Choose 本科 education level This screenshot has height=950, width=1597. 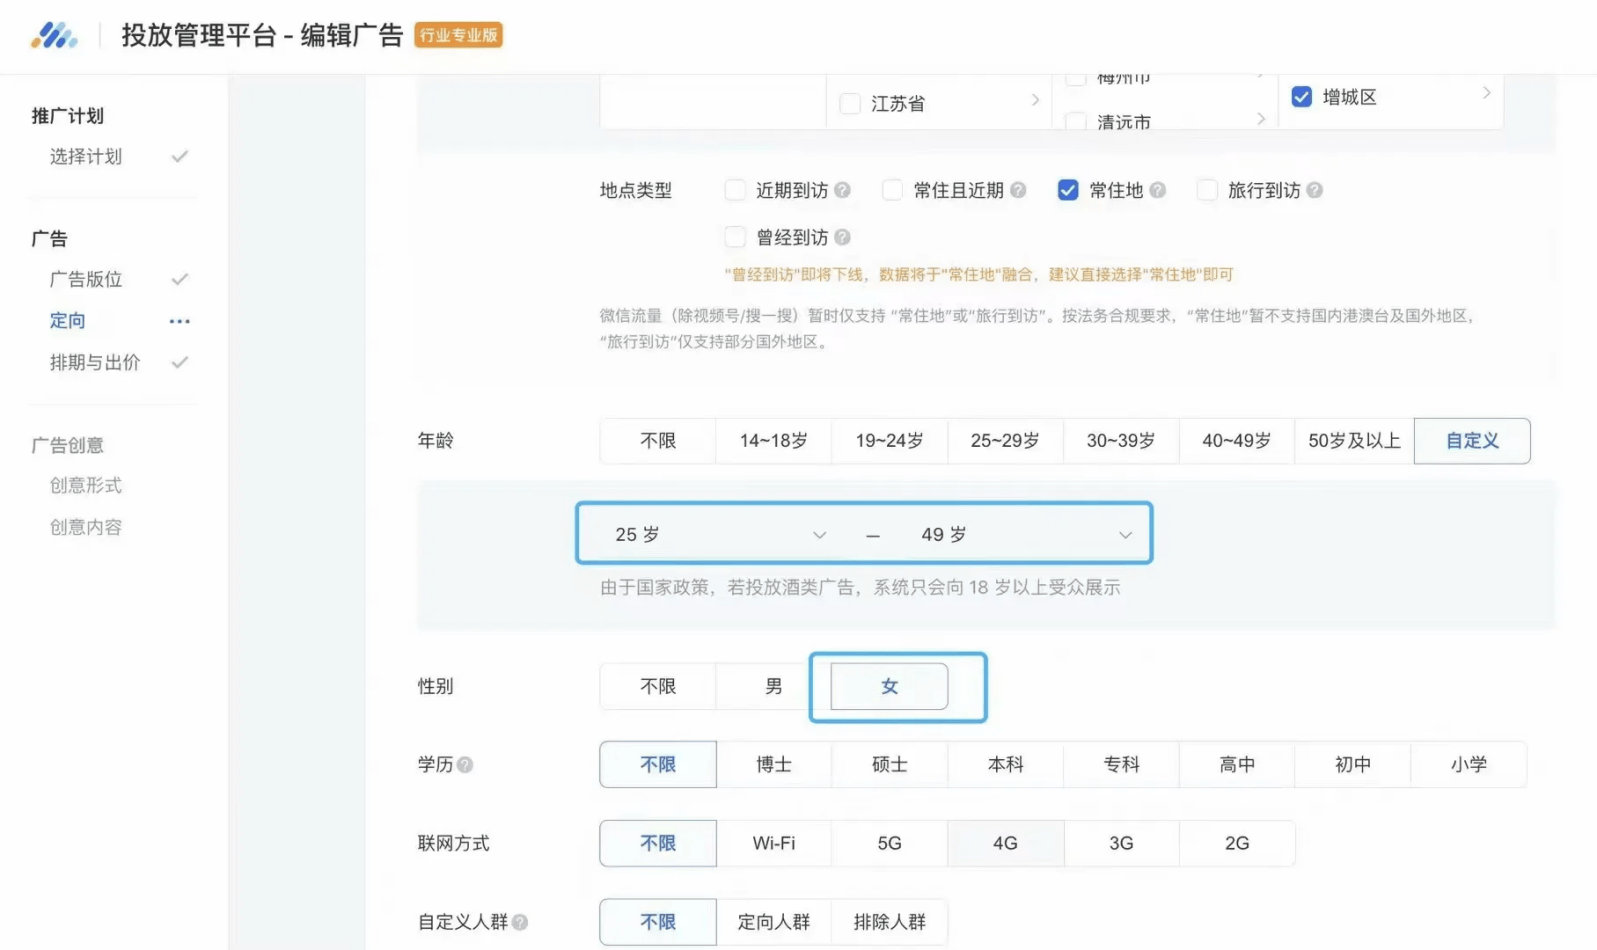coord(1005,765)
